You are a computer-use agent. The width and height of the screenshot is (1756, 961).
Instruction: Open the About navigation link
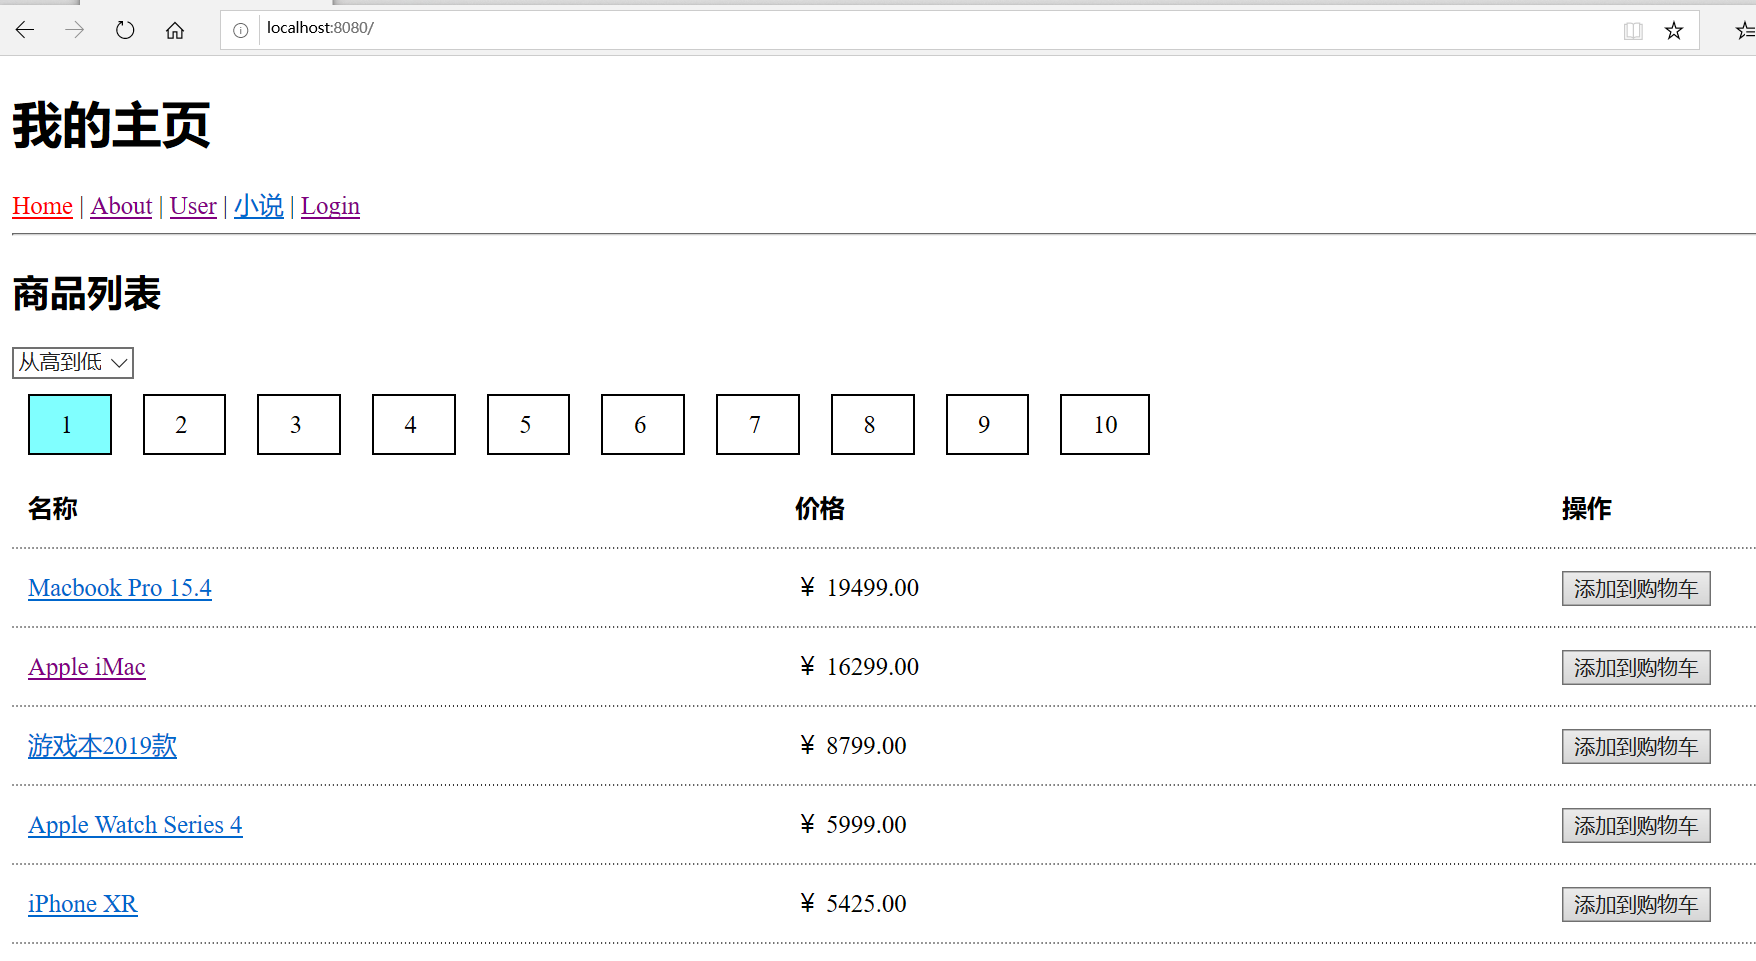121,206
